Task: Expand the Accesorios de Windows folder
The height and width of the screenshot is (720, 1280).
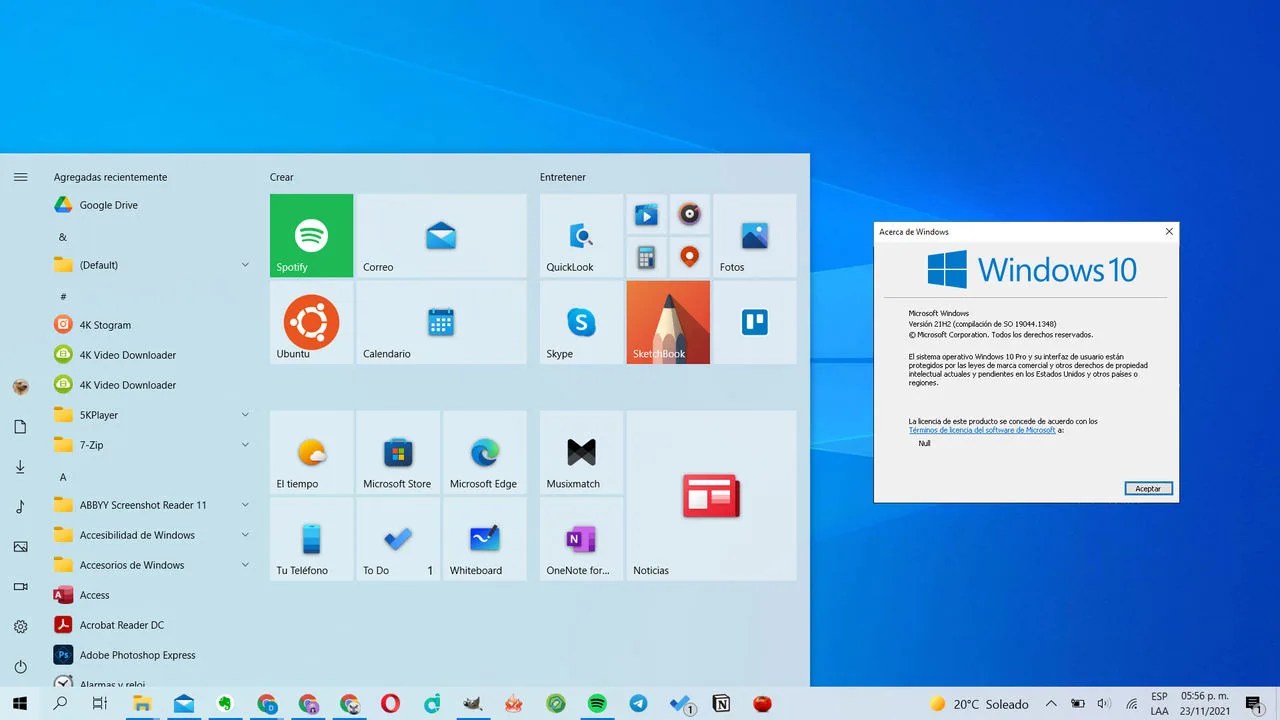Action: (x=152, y=565)
